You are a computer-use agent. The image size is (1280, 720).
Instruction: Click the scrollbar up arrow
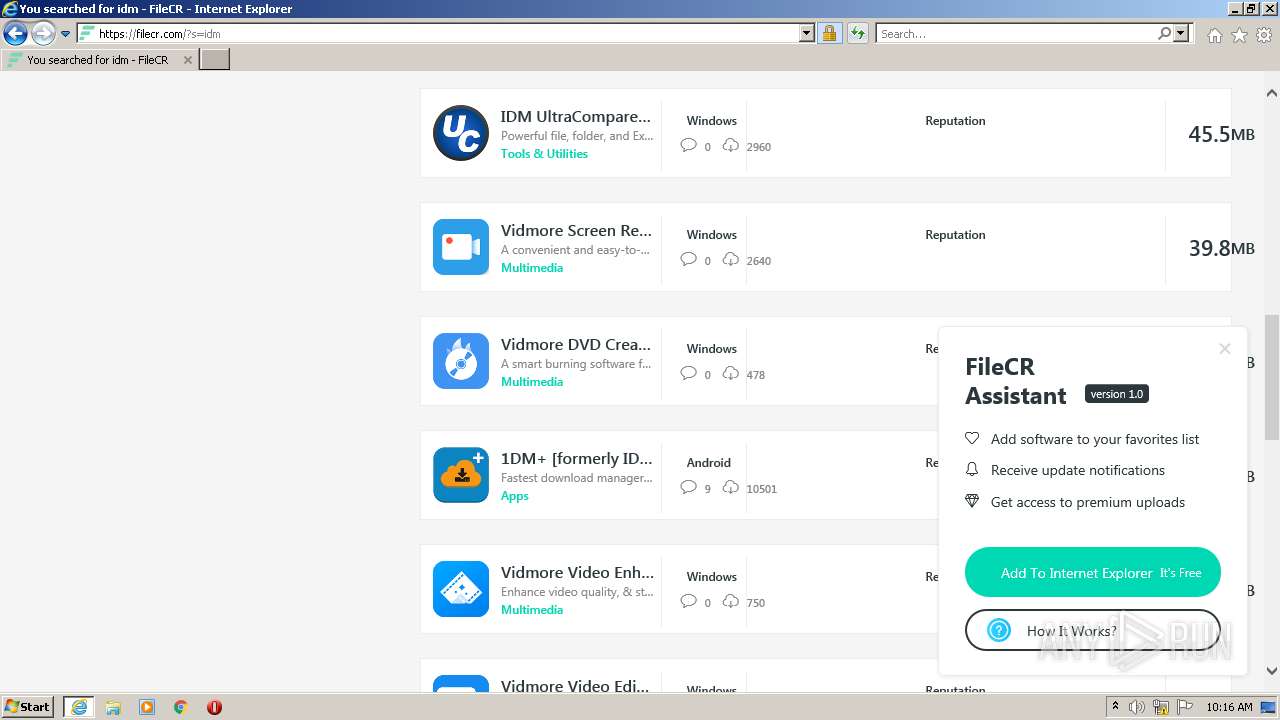click(x=1272, y=93)
